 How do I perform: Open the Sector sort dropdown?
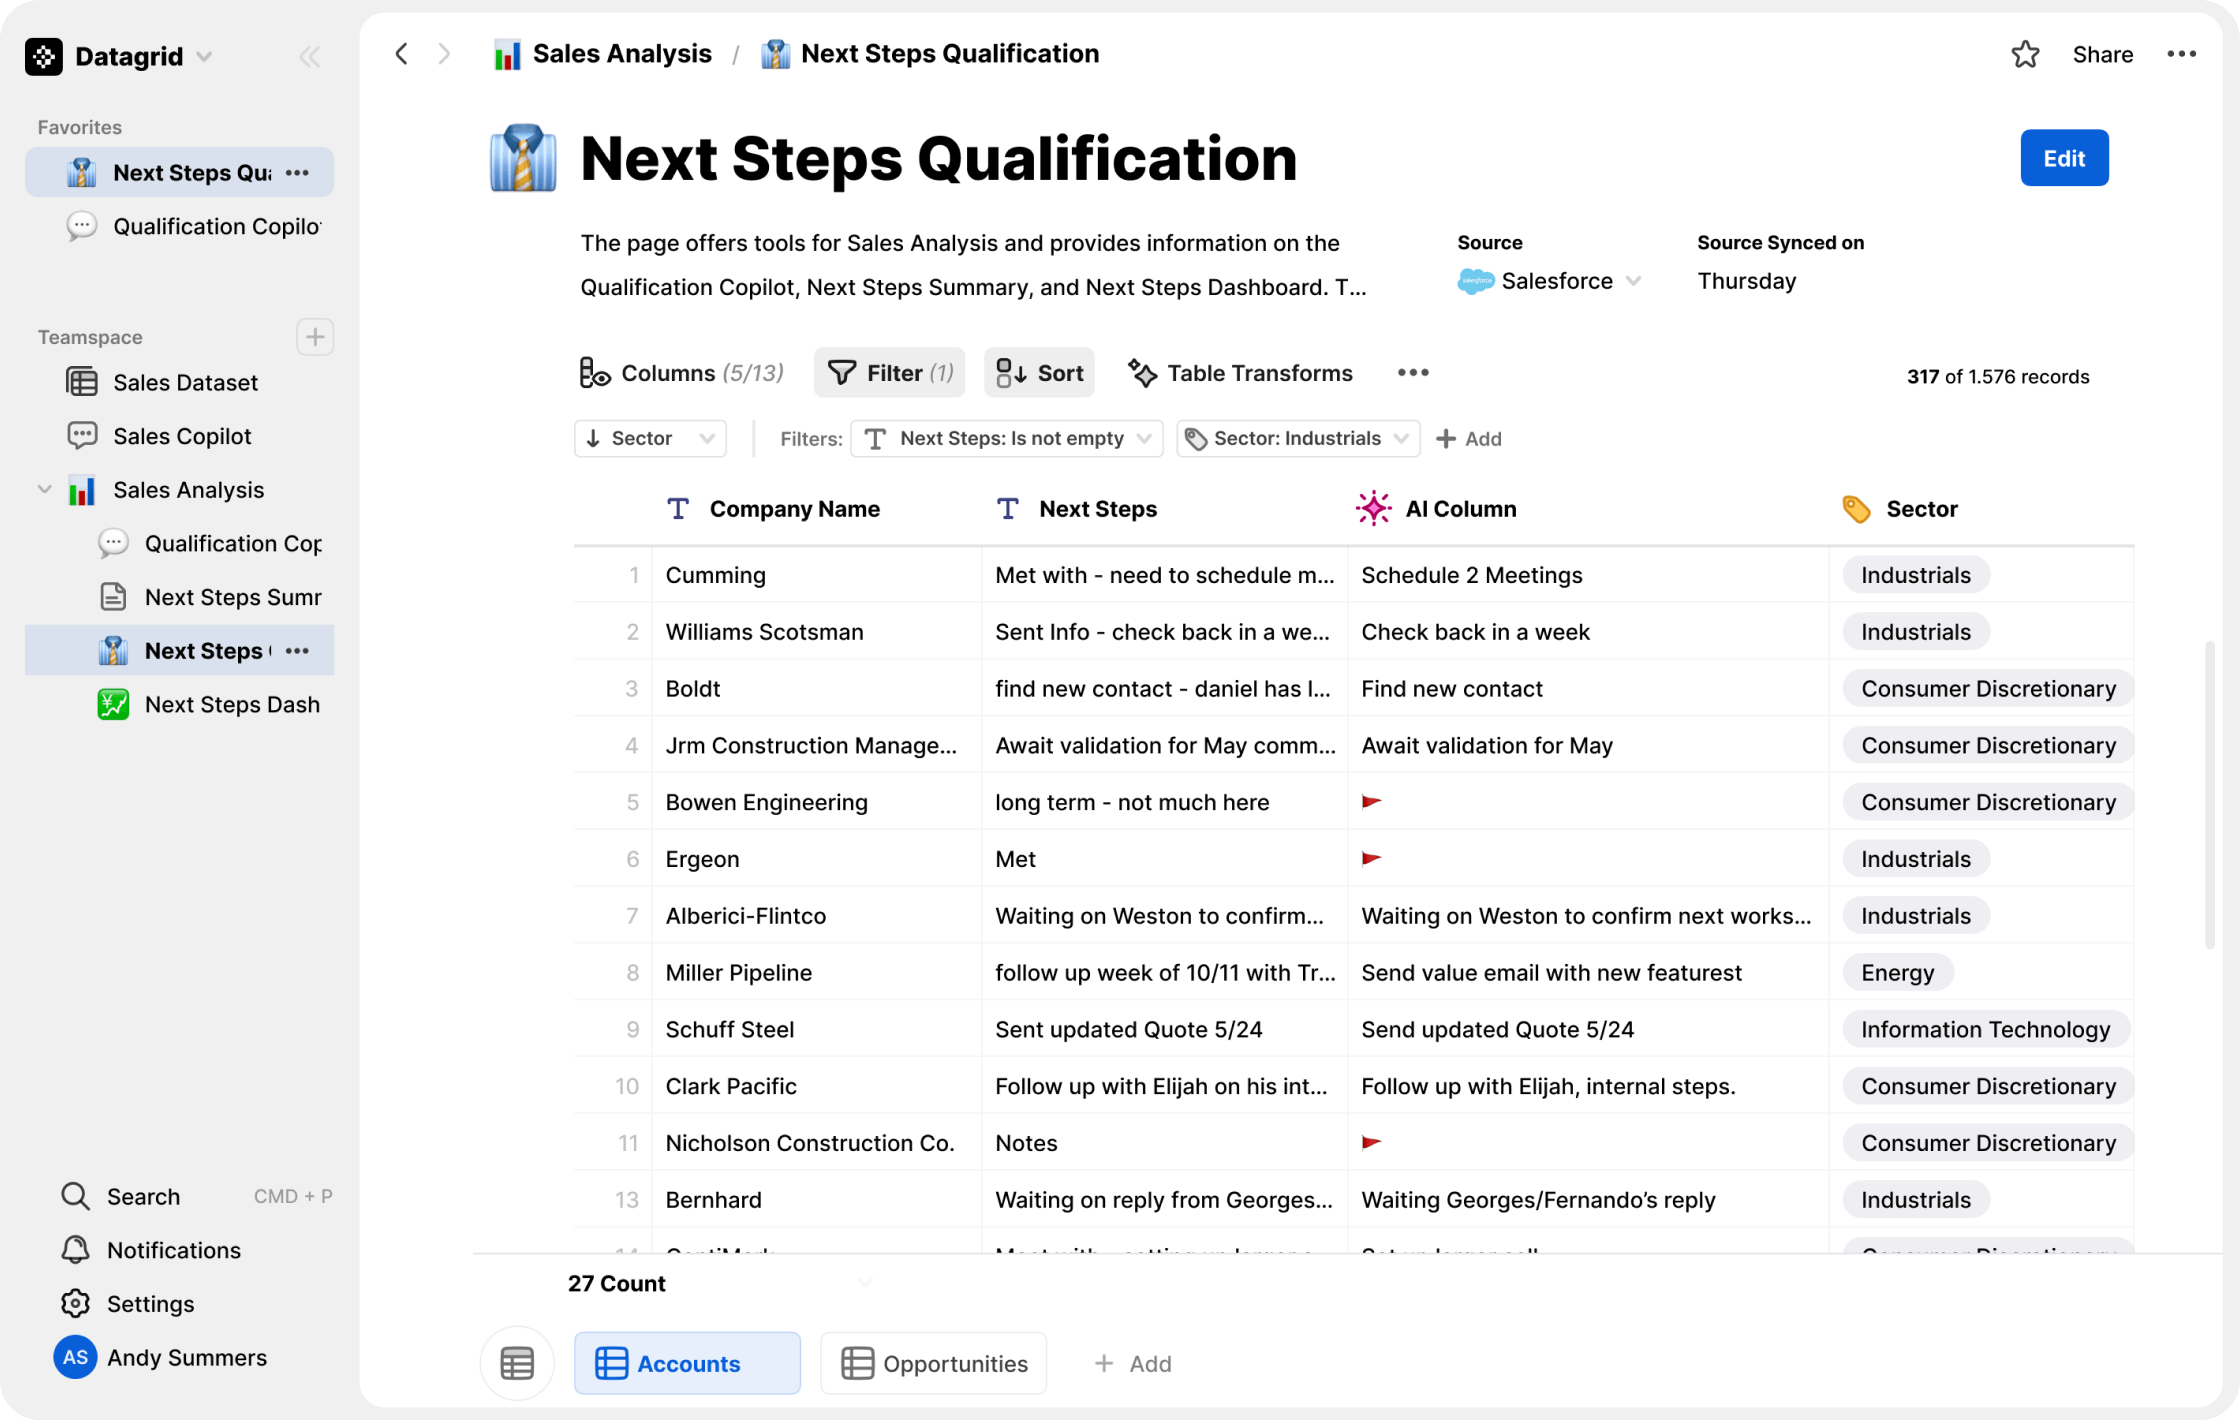(x=650, y=438)
